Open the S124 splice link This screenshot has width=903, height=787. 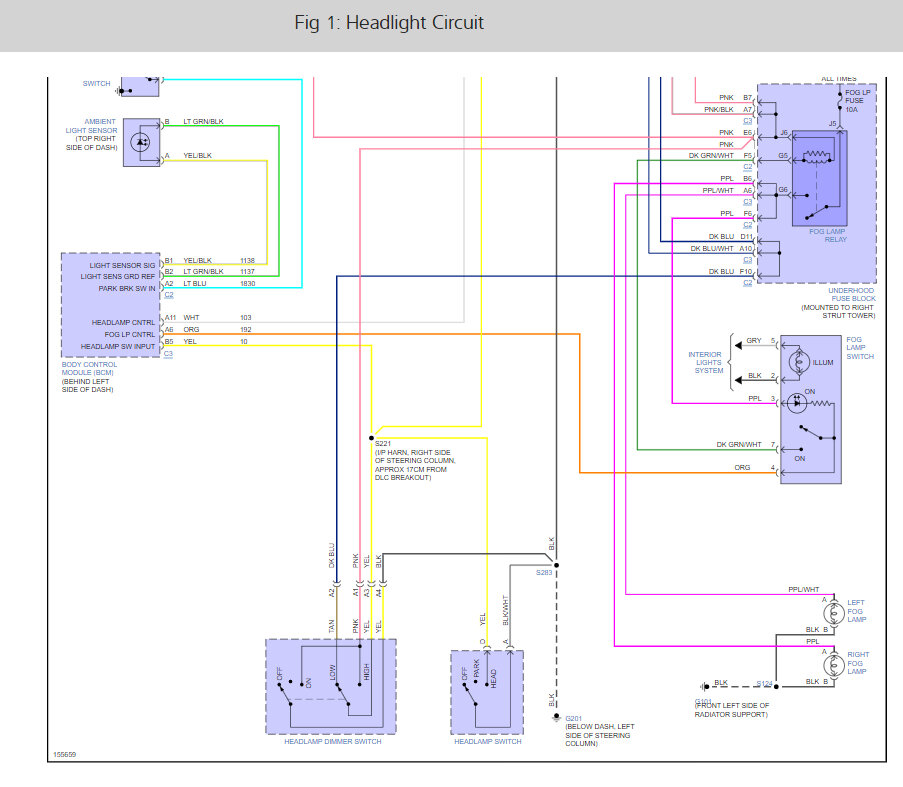764,683
